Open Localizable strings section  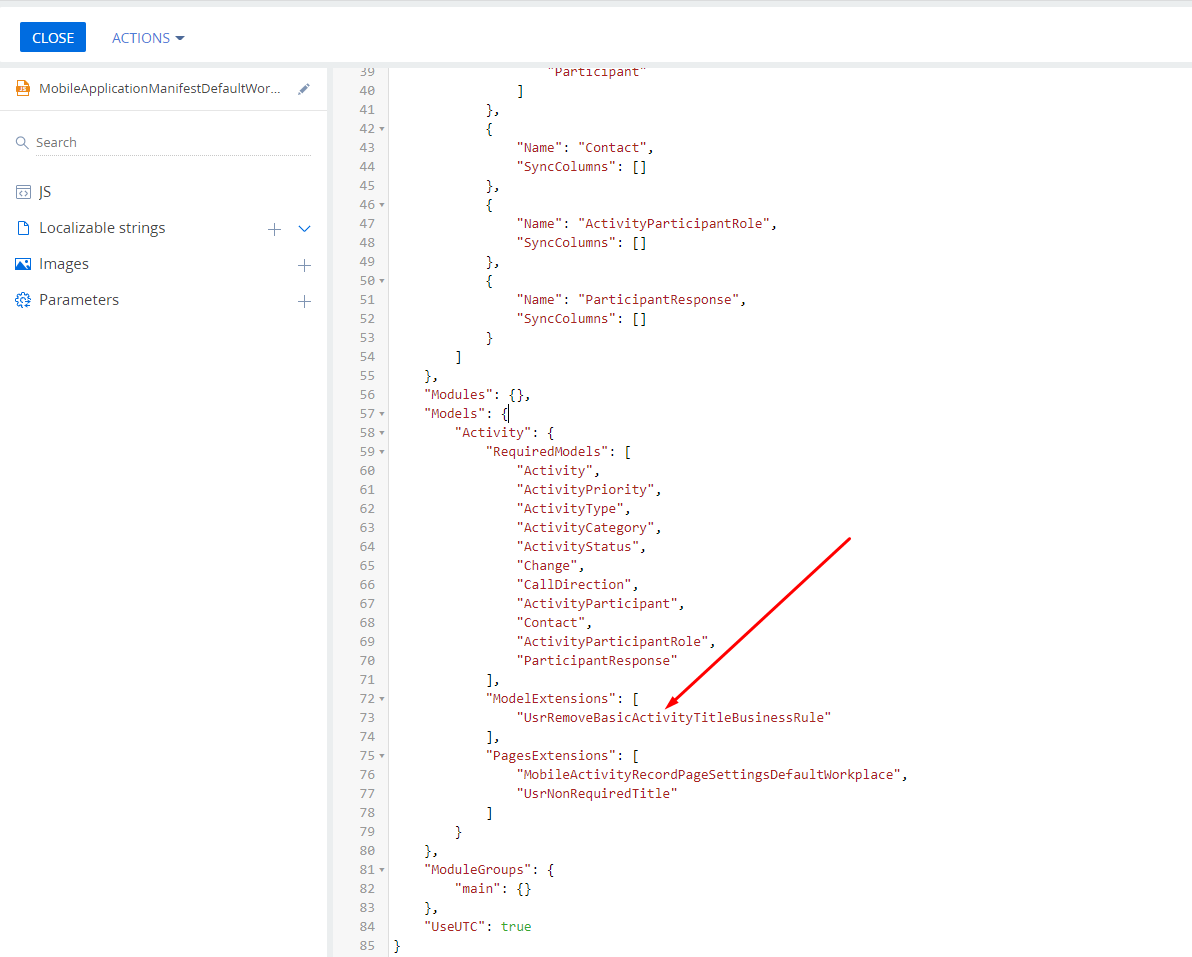coord(102,228)
